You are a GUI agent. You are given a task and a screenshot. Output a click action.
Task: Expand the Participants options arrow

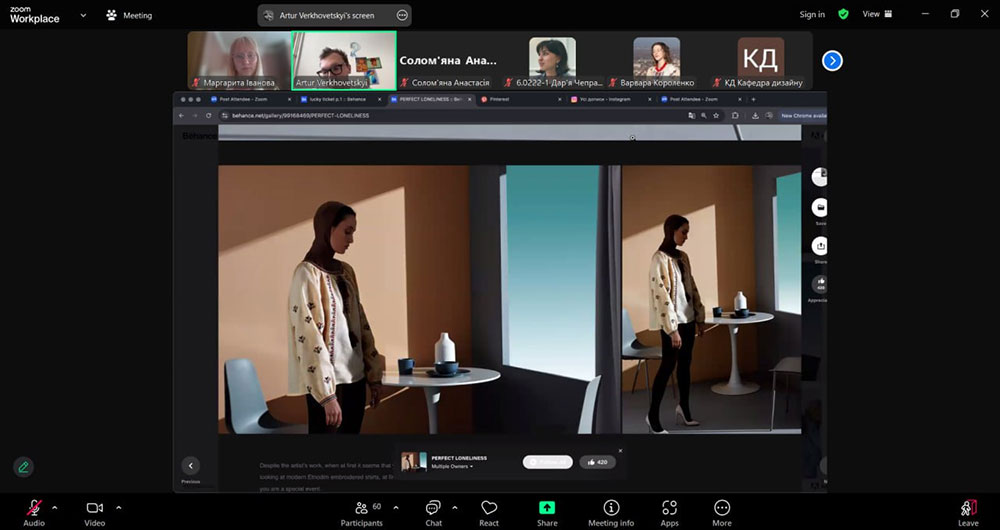(395, 508)
